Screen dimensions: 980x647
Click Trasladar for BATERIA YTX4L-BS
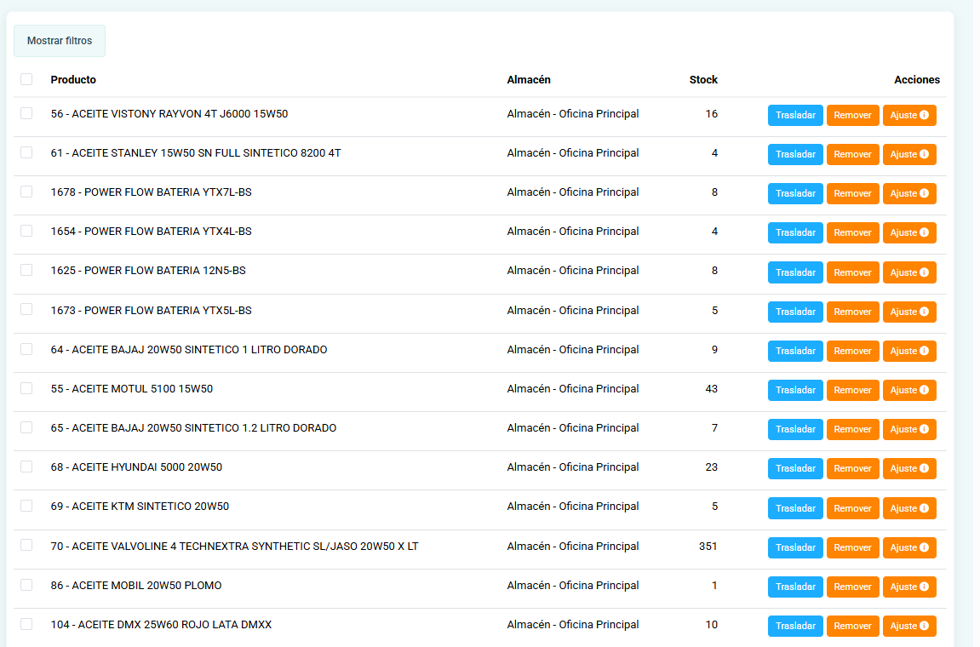(795, 233)
